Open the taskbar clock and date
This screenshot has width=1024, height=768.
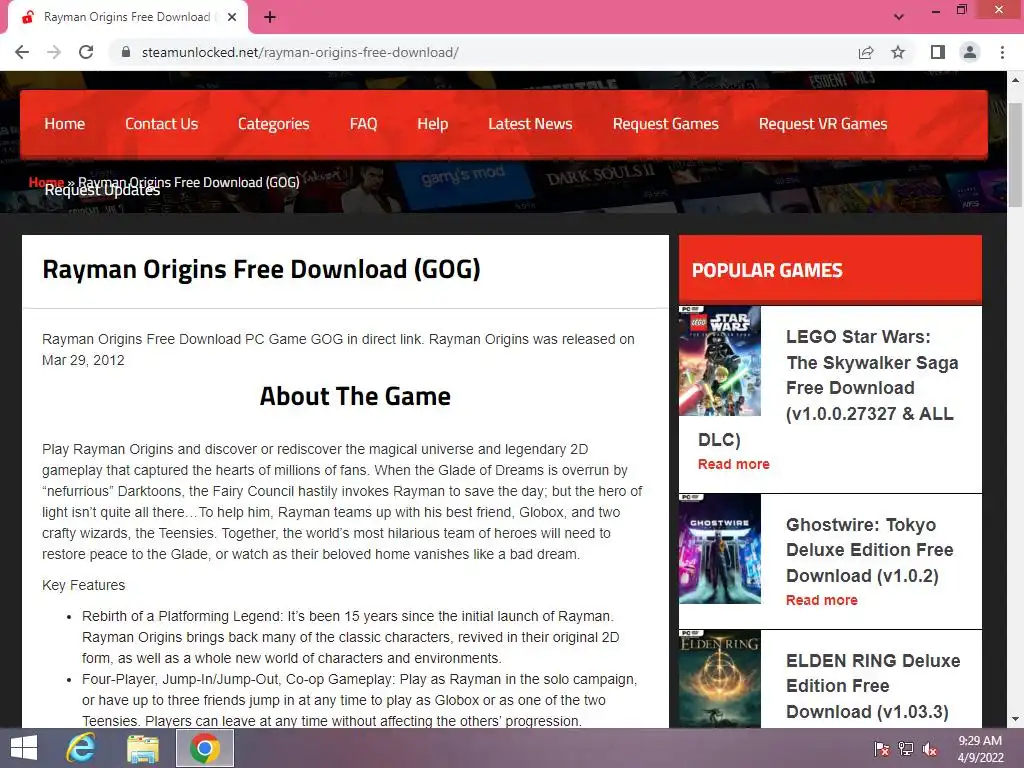click(980, 749)
